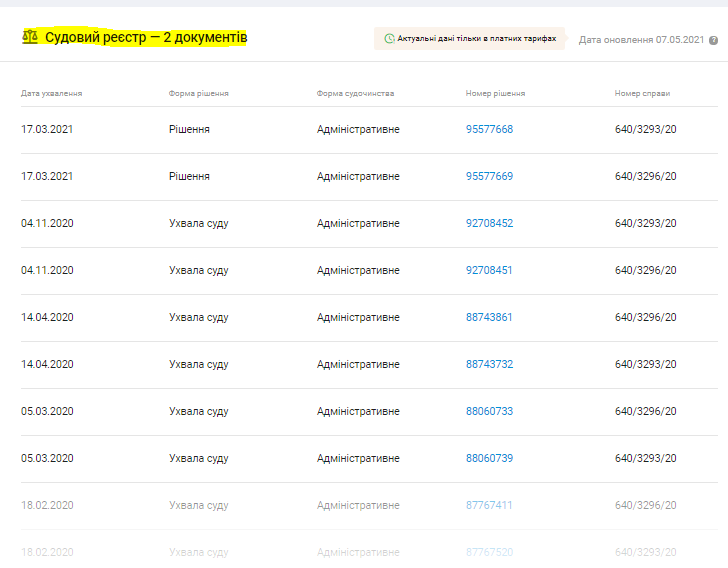Click the clock icon in the tariffs badge
The image size is (728, 568).
tap(389, 39)
